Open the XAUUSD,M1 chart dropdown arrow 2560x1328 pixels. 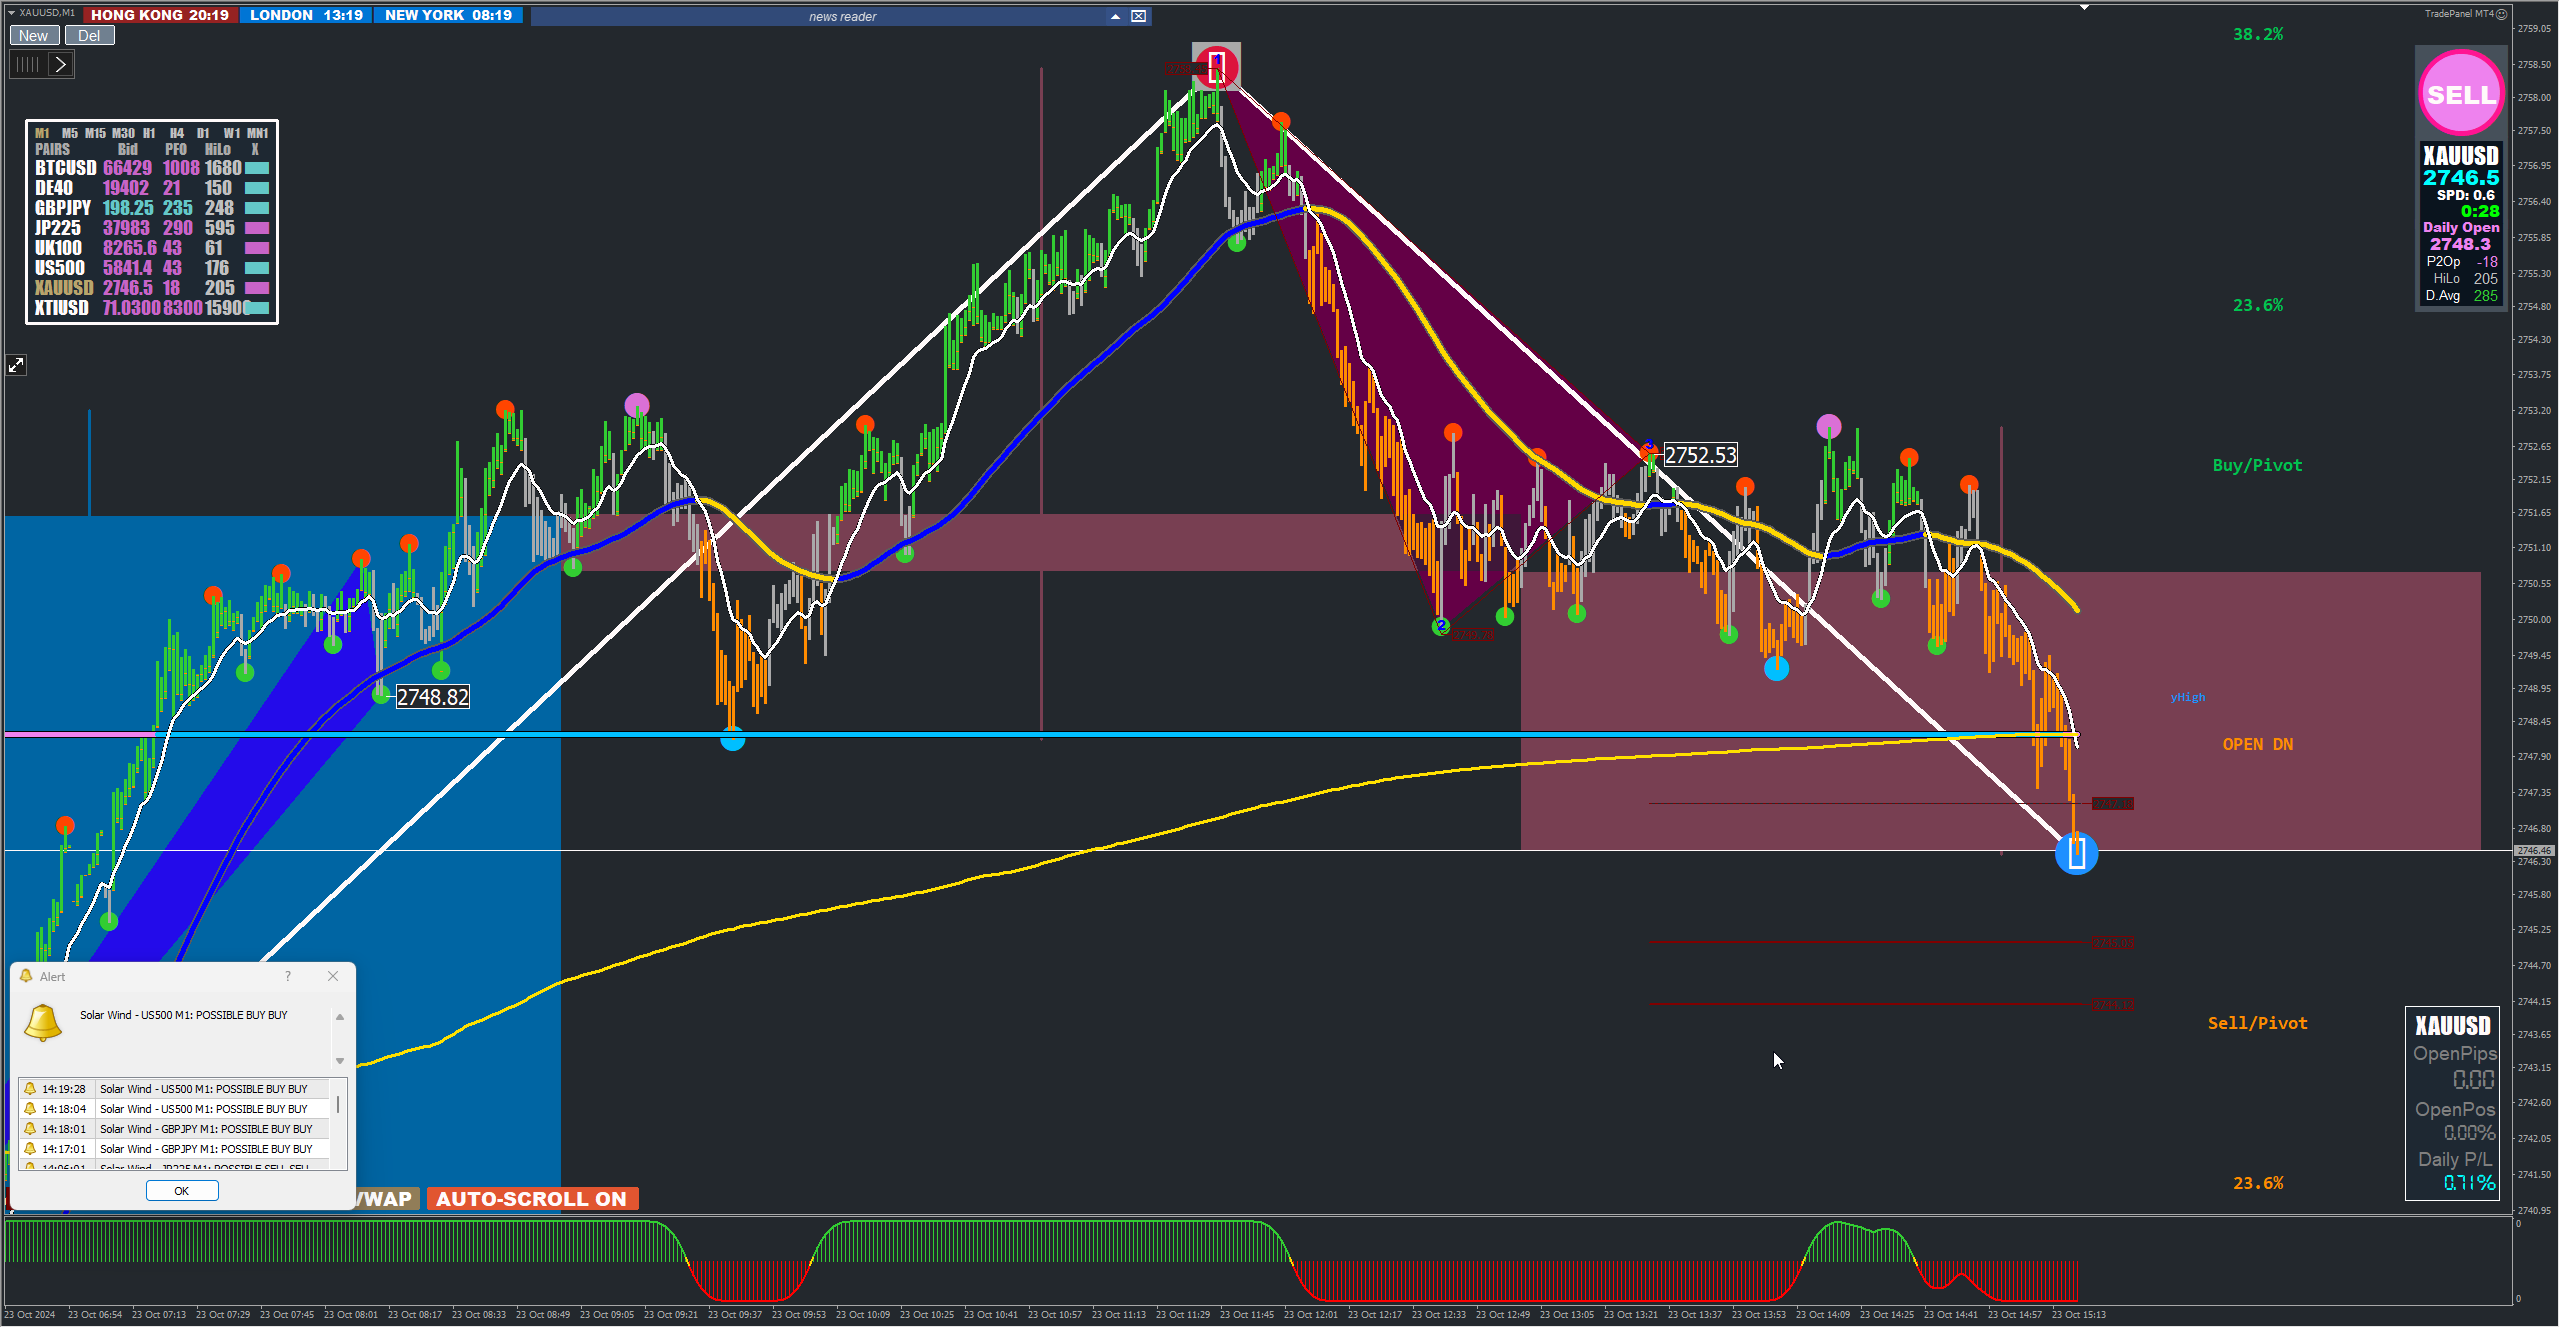click(x=11, y=13)
